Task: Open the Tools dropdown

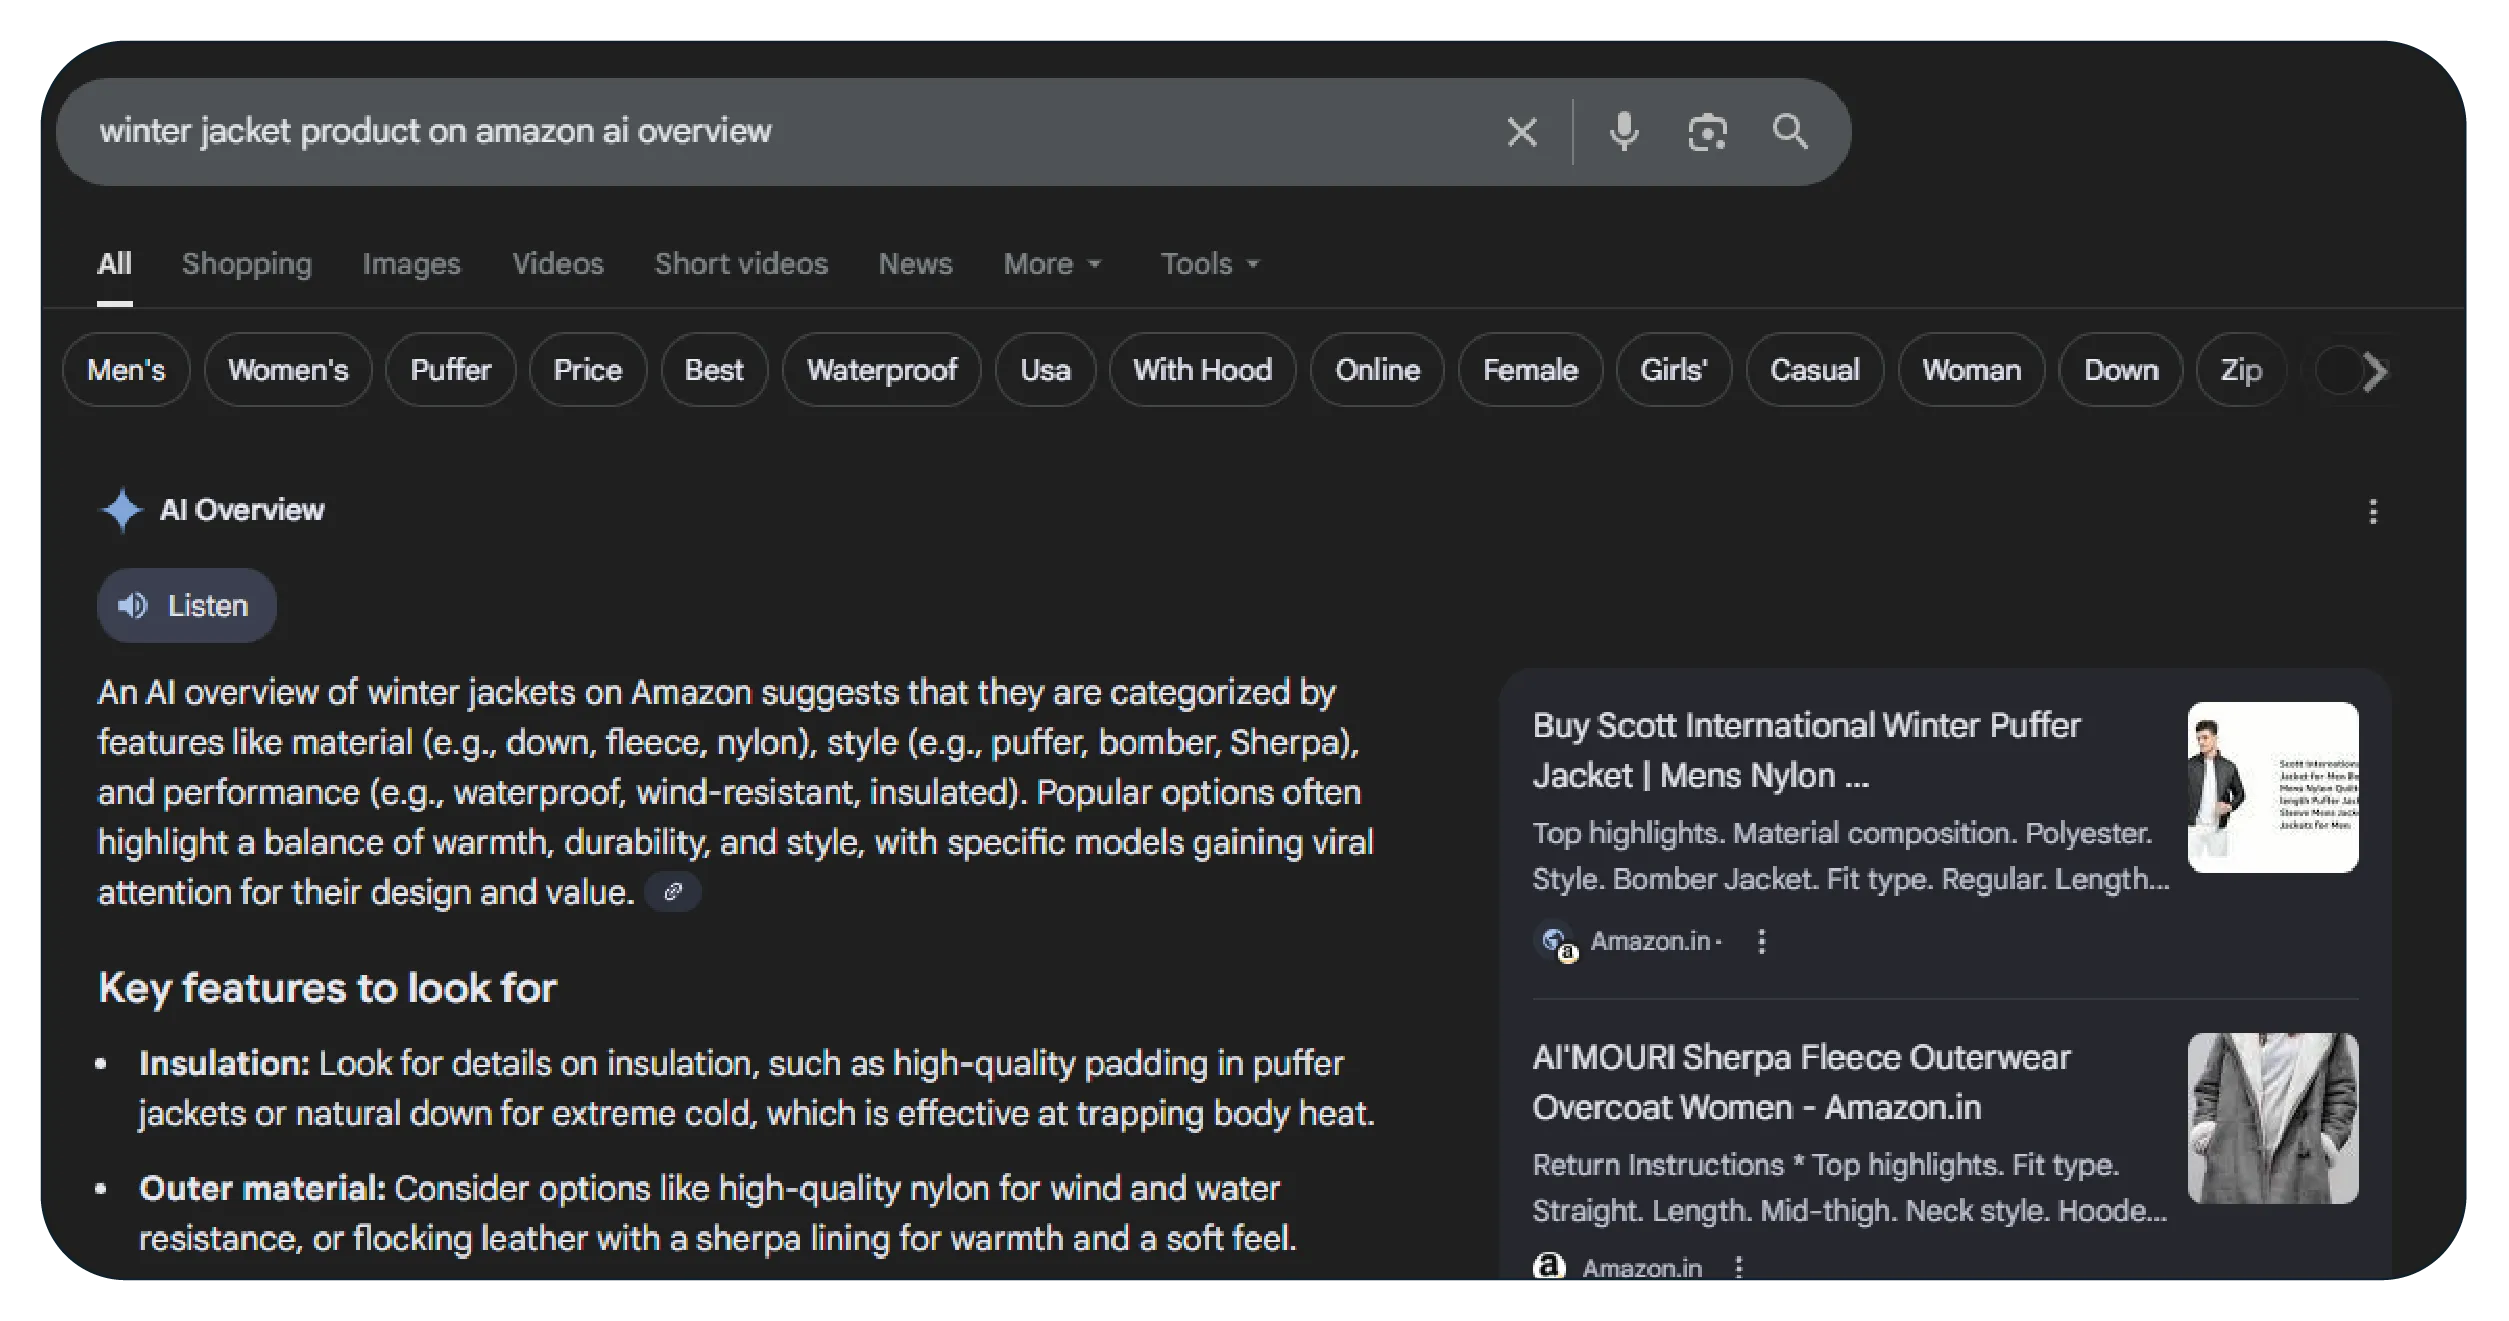Action: coord(1208,264)
